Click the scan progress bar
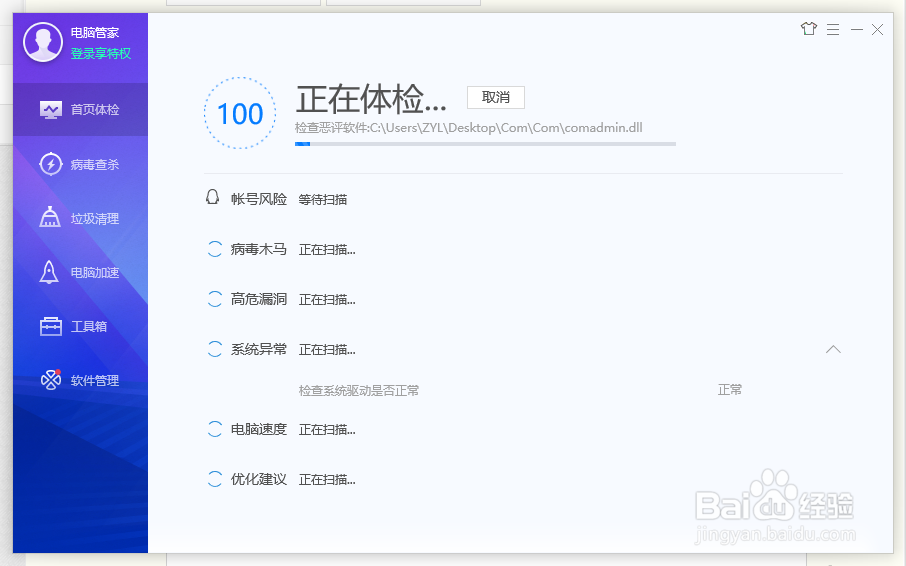The width and height of the screenshot is (906, 566). click(x=485, y=144)
